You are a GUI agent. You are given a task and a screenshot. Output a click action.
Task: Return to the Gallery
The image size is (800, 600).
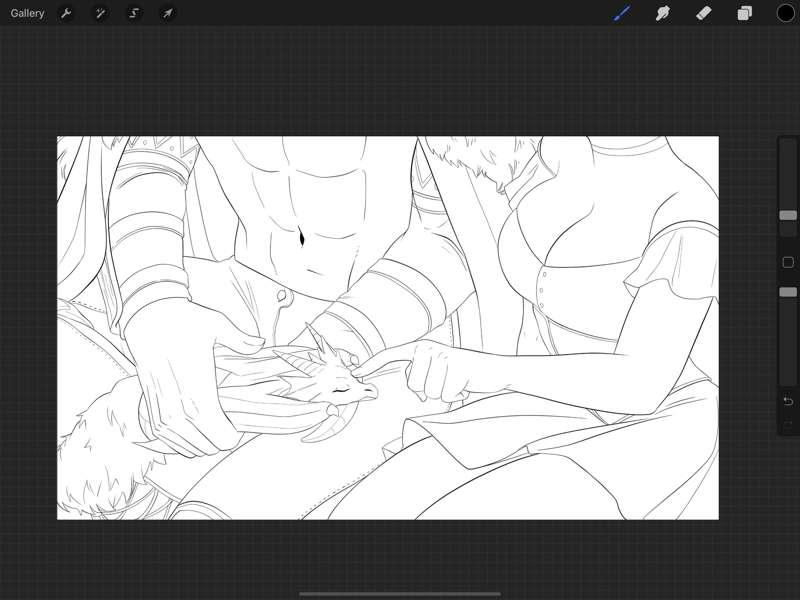click(x=27, y=13)
